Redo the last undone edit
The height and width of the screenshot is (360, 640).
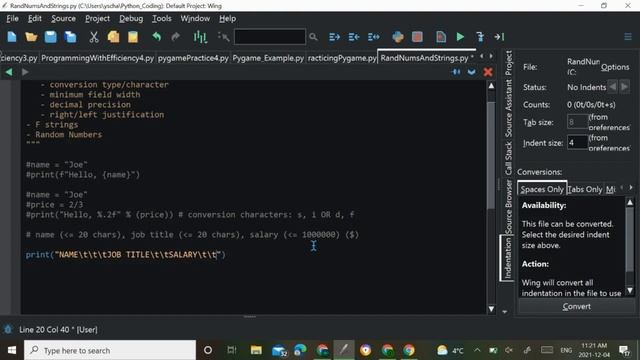pos(176,37)
